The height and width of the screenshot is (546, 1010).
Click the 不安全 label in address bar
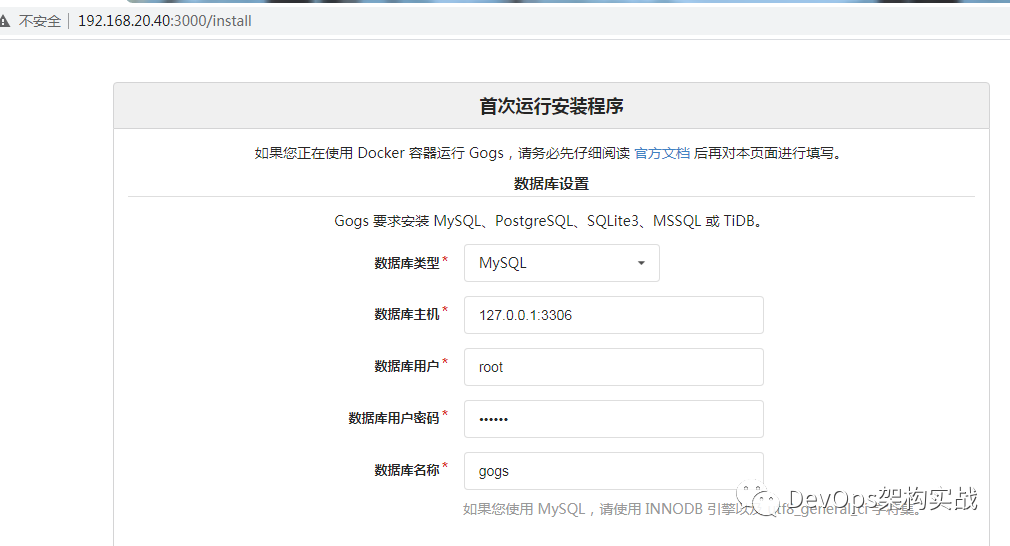(40, 21)
